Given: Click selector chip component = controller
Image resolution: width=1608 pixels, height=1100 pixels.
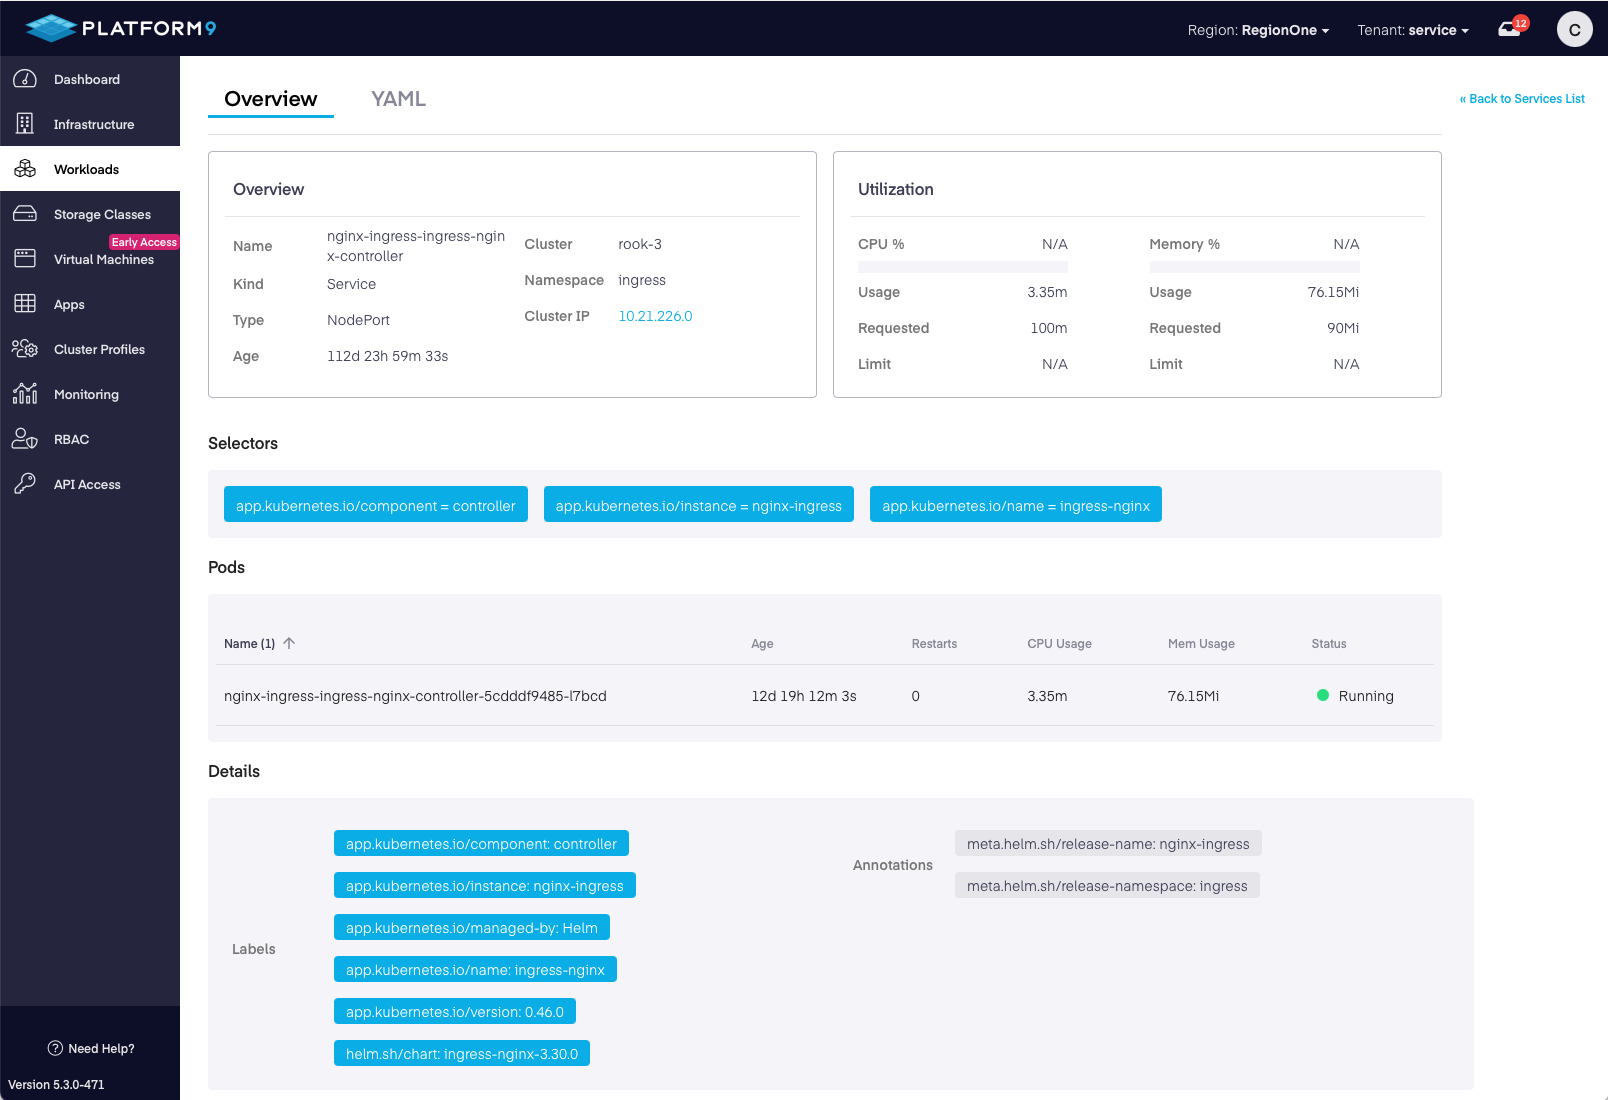Looking at the screenshot, I should coord(376,506).
